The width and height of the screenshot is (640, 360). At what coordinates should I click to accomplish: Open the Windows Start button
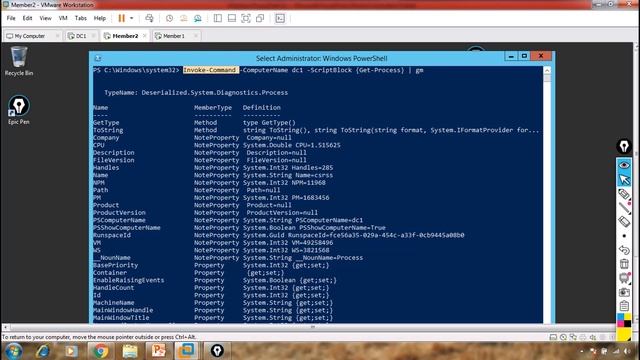(x=13, y=351)
